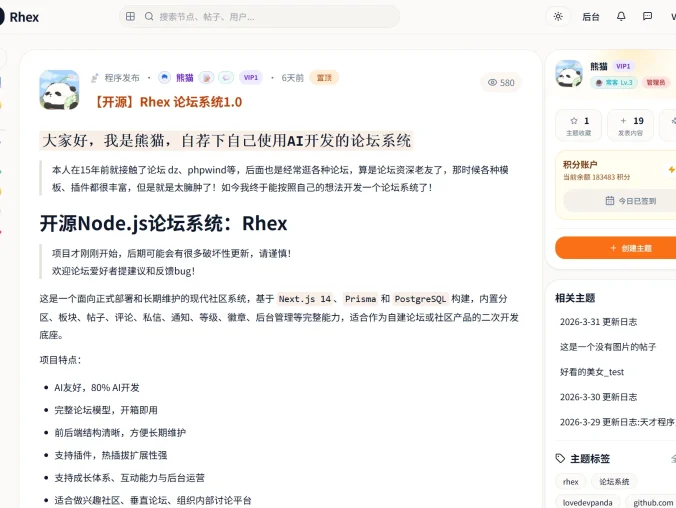Open related topic 这是一个没有图片的帖子
676x508 pixels.
[608, 347]
